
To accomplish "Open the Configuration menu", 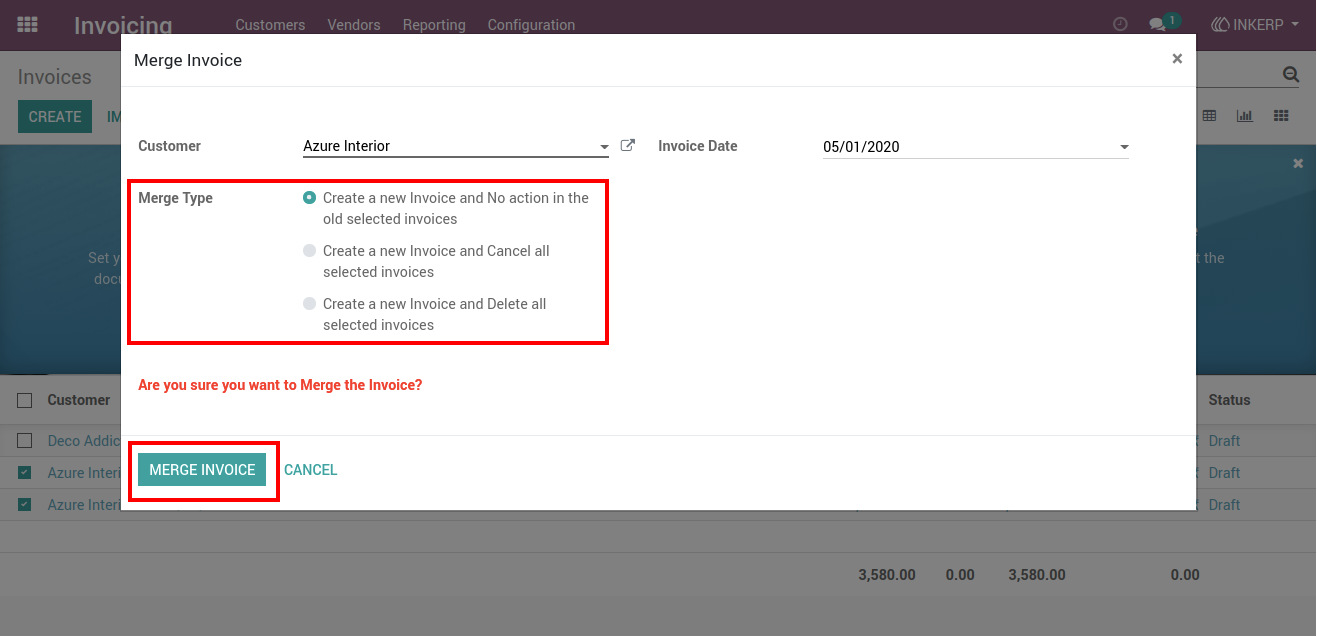I will [531, 25].
